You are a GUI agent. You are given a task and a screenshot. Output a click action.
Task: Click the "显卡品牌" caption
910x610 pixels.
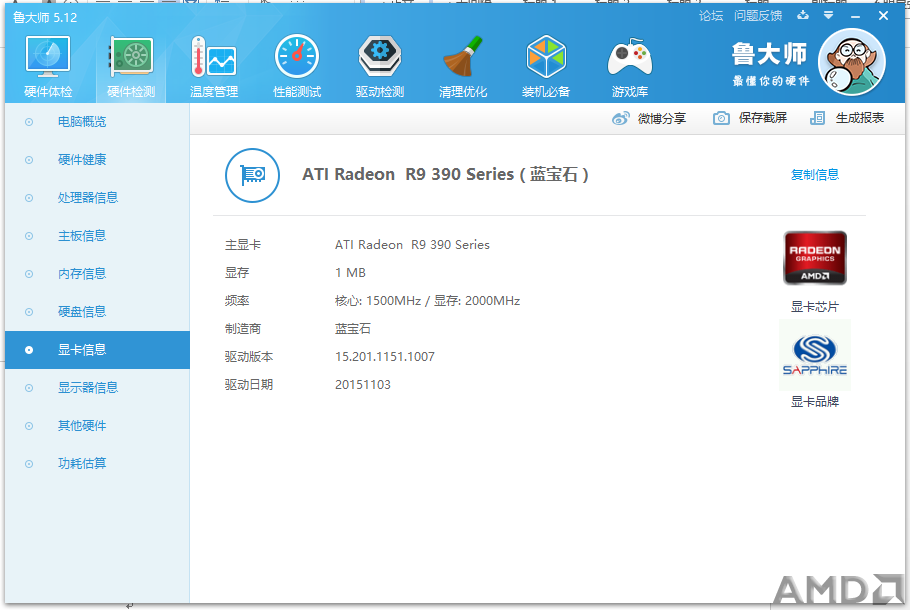click(815, 402)
